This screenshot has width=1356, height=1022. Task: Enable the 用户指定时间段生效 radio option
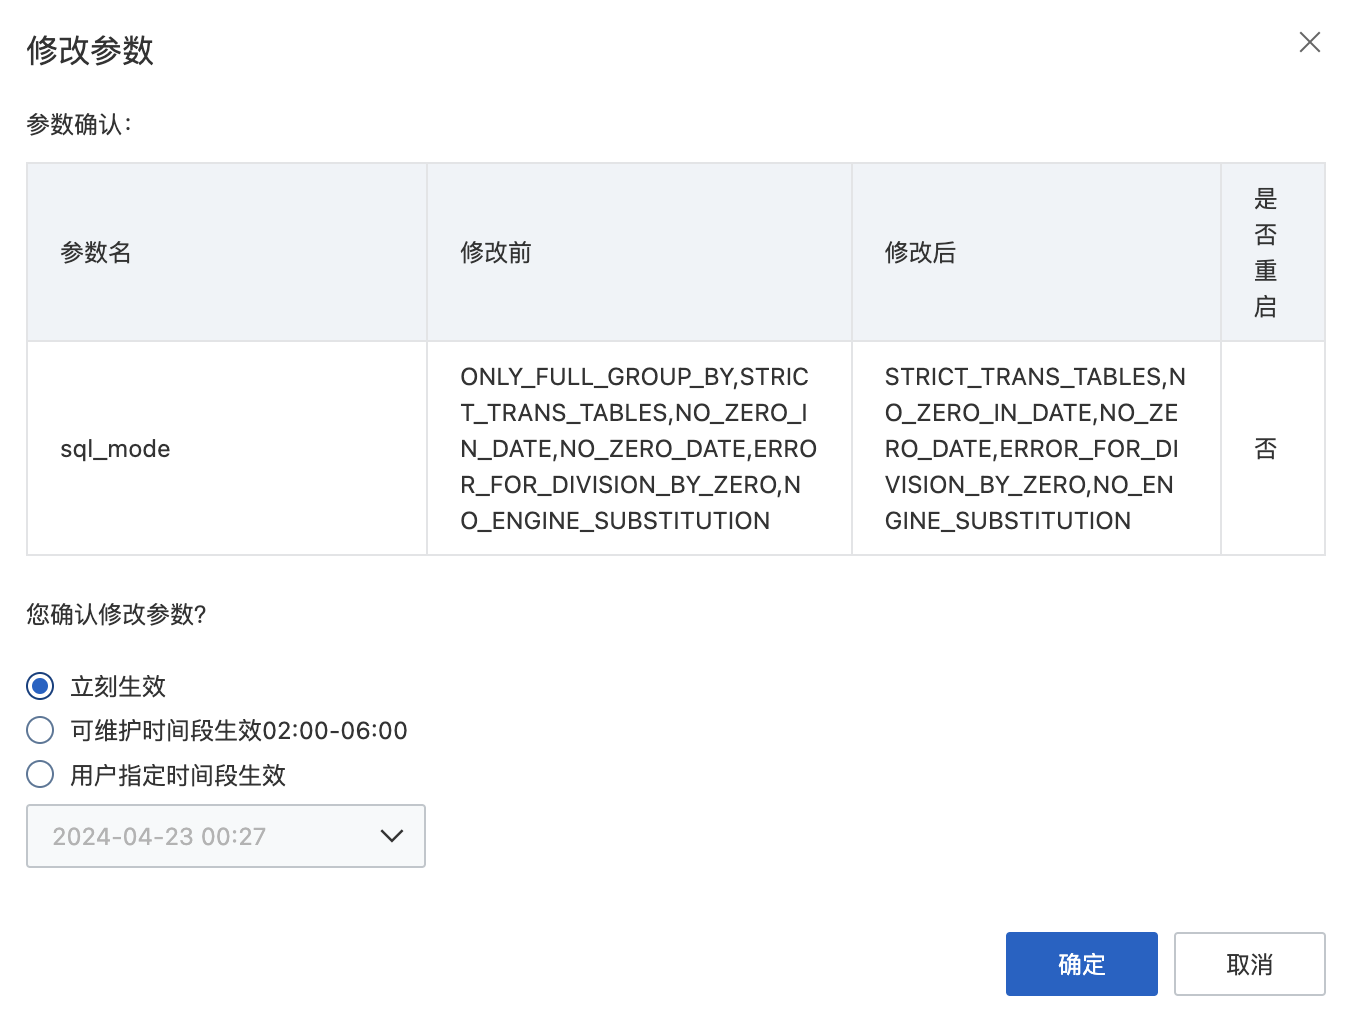40,774
